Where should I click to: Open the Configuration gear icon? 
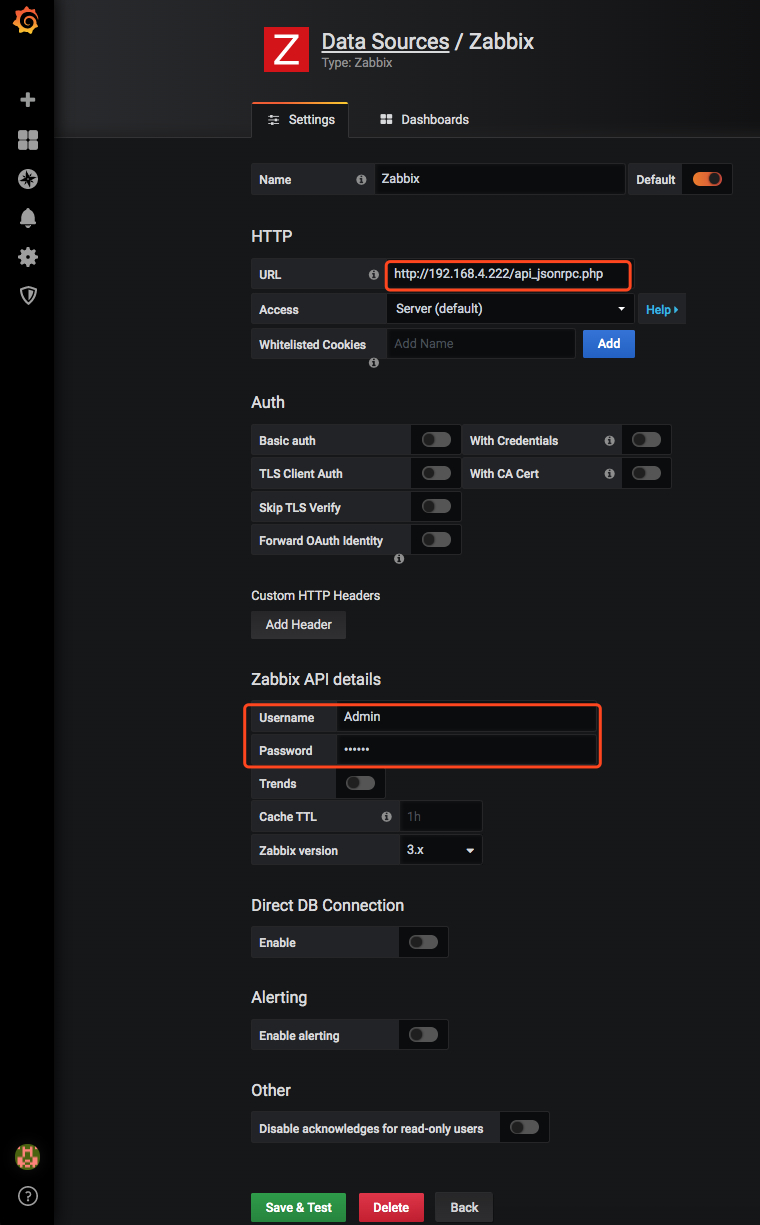[28, 257]
